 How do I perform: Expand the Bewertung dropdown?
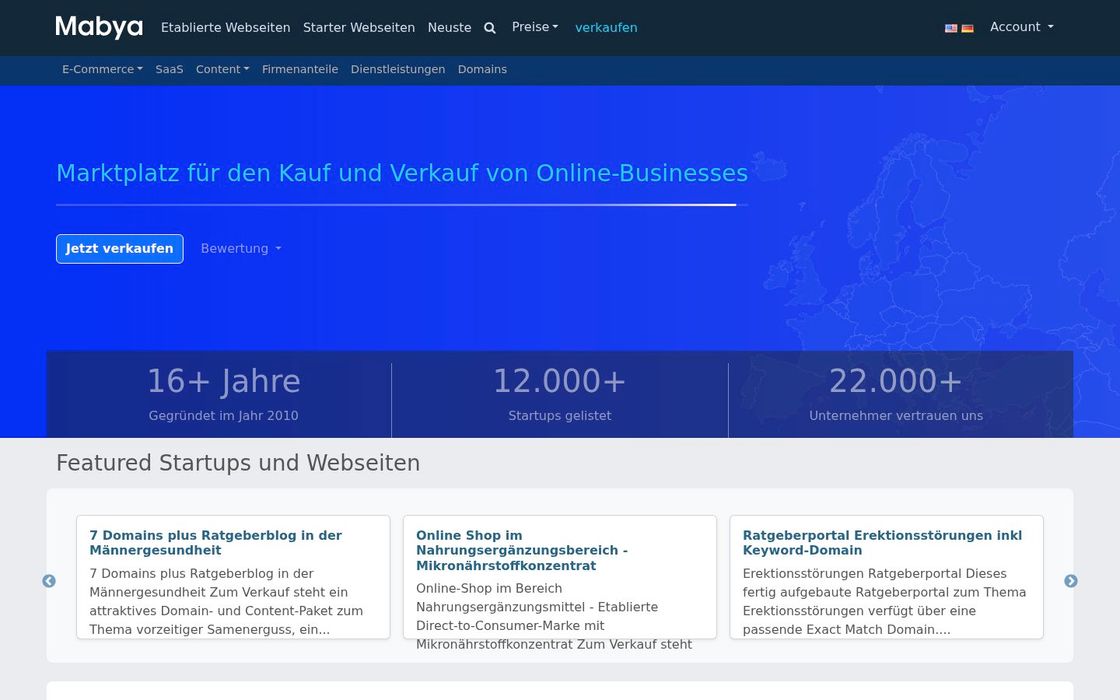pyautogui.click(x=241, y=249)
